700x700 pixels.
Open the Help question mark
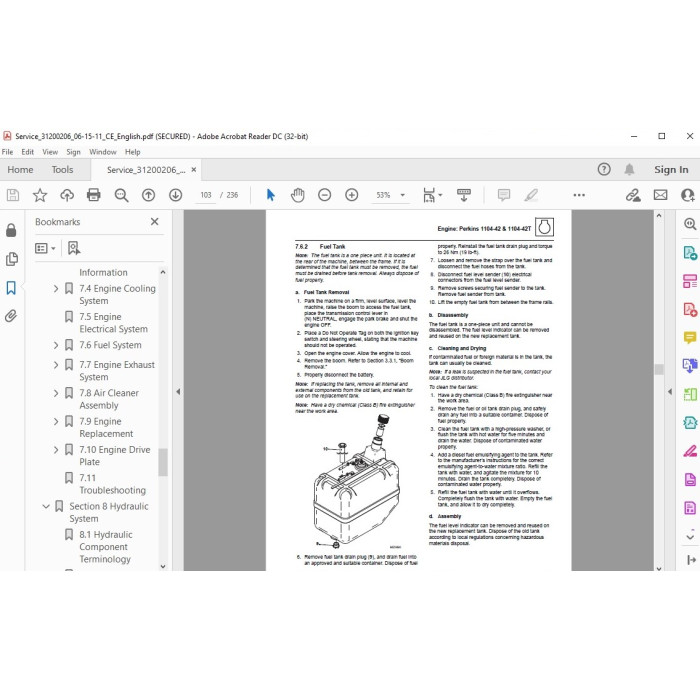click(x=604, y=170)
